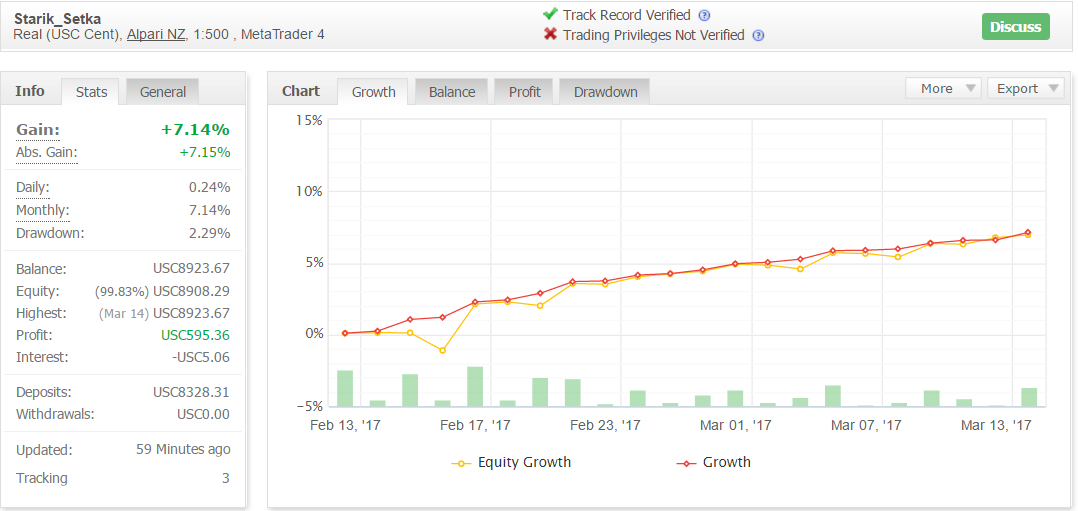The height and width of the screenshot is (511, 1078).
Task: Open the Discuss button
Action: pos(1015,27)
